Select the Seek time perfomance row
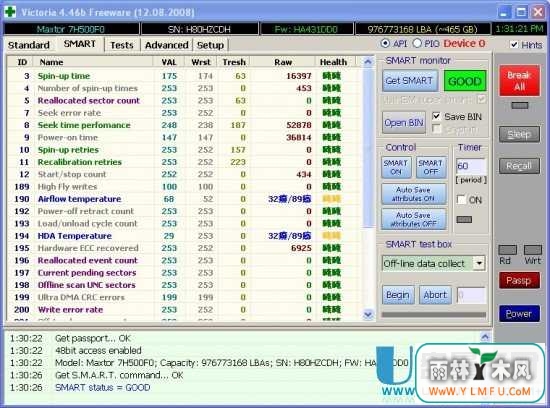The image size is (550, 408). tap(184, 125)
